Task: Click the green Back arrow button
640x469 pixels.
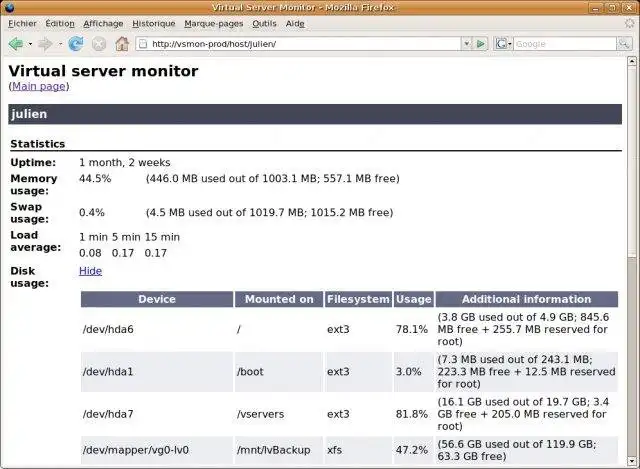Action: coord(16,44)
